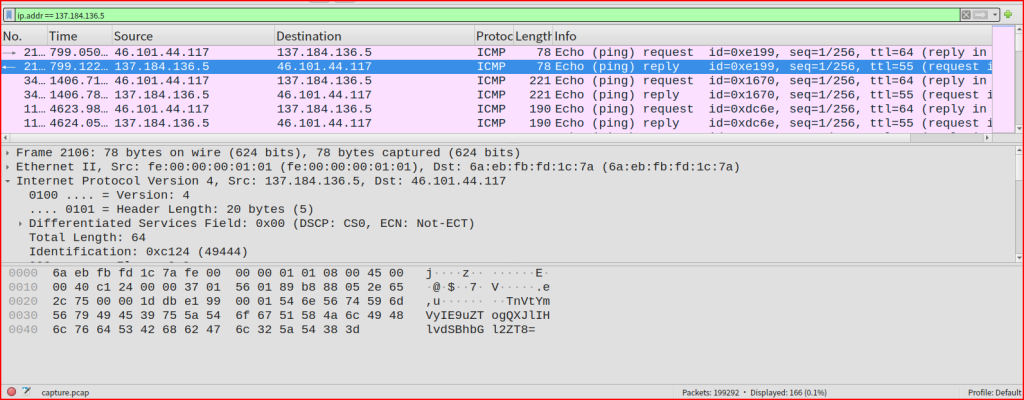1024x400 pixels.
Task: Clear the display filter with X icon
Action: [966, 16]
